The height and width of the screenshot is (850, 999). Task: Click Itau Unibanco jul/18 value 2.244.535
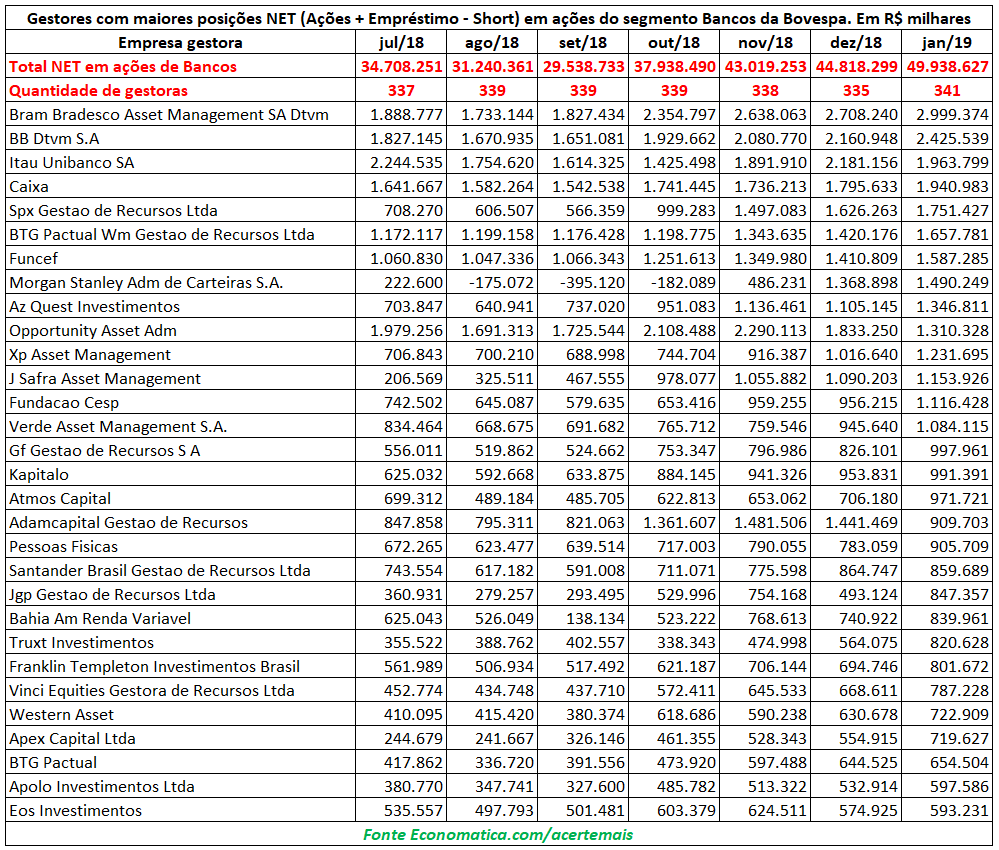tap(406, 162)
